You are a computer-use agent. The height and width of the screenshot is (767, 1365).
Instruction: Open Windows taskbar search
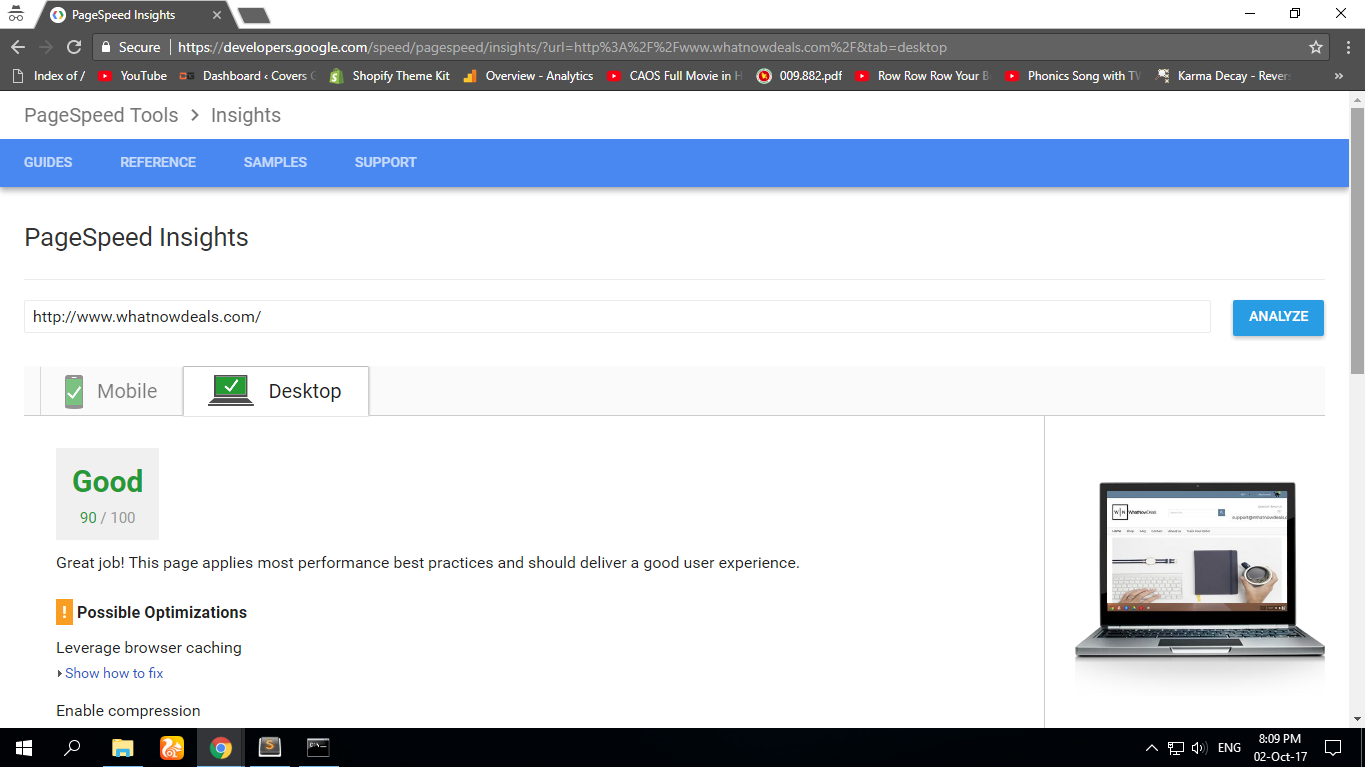click(72, 748)
